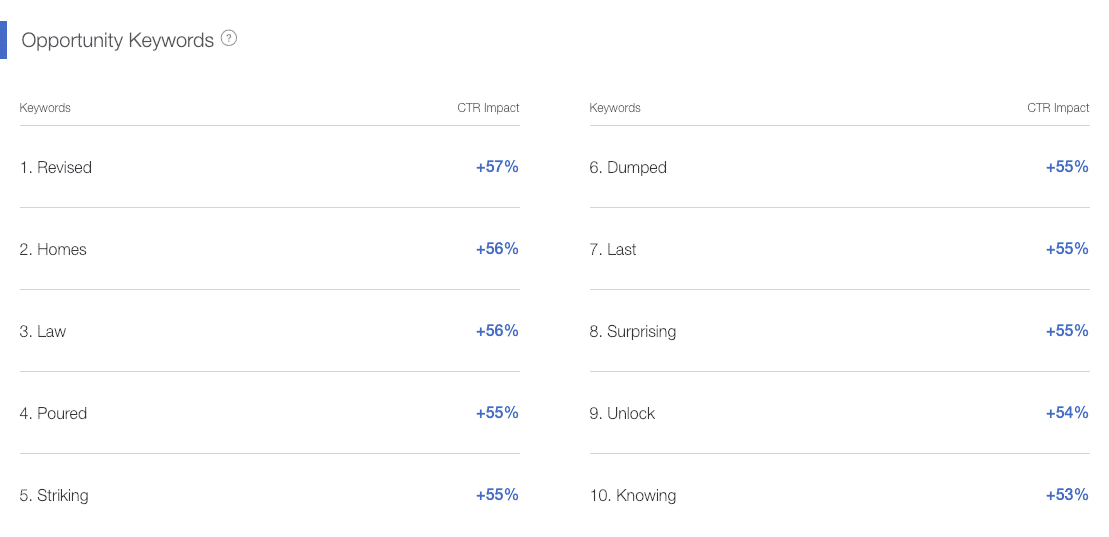The height and width of the screenshot is (537, 1109).
Task: Choose the Last keyword entry
Action: coord(612,250)
